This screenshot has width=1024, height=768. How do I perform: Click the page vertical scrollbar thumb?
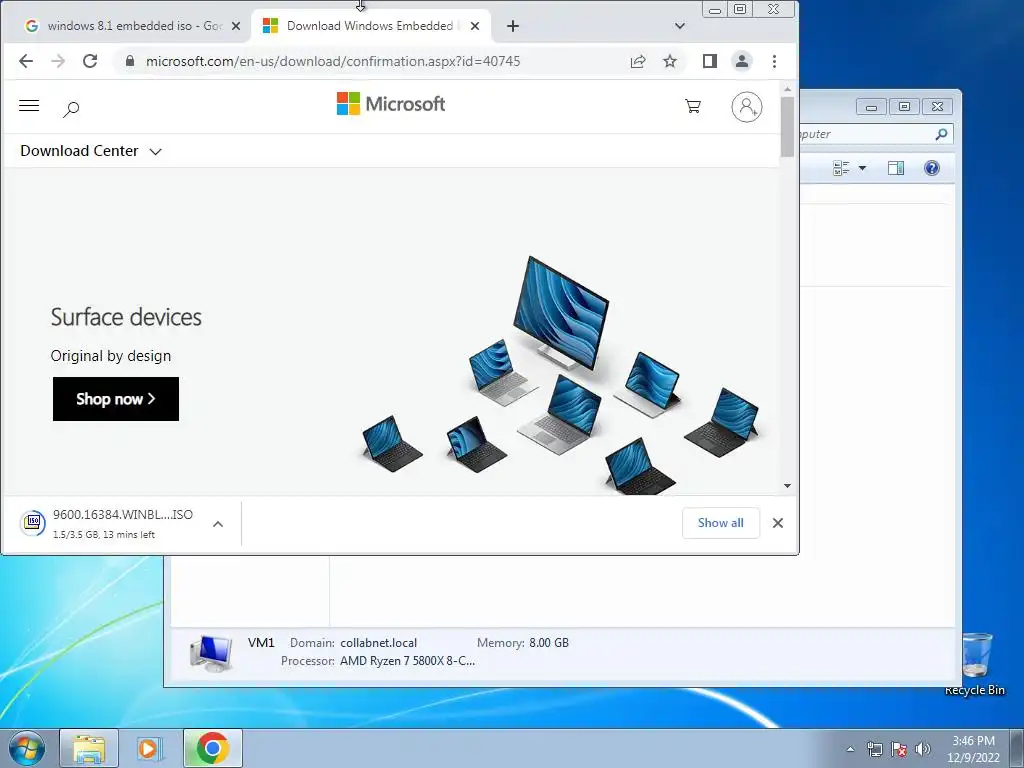[787, 126]
